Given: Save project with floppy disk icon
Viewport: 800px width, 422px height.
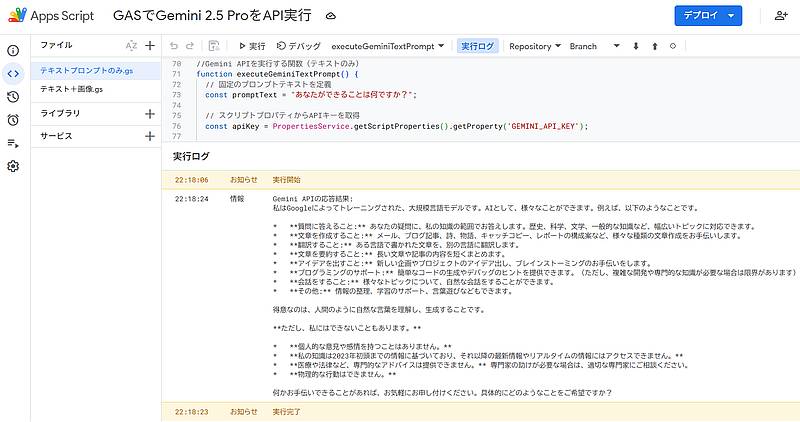Looking at the screenshot, I should tap(214, 46).
